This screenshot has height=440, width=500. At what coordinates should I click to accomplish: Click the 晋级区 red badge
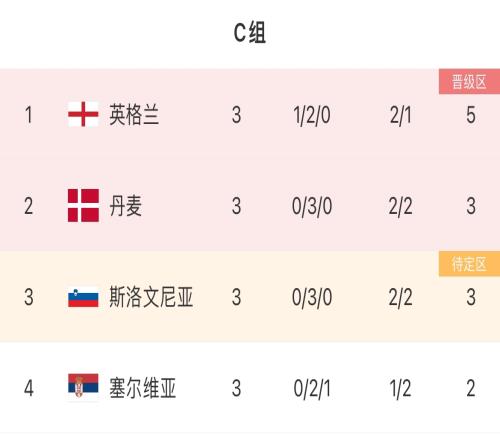tap(469, 81)
